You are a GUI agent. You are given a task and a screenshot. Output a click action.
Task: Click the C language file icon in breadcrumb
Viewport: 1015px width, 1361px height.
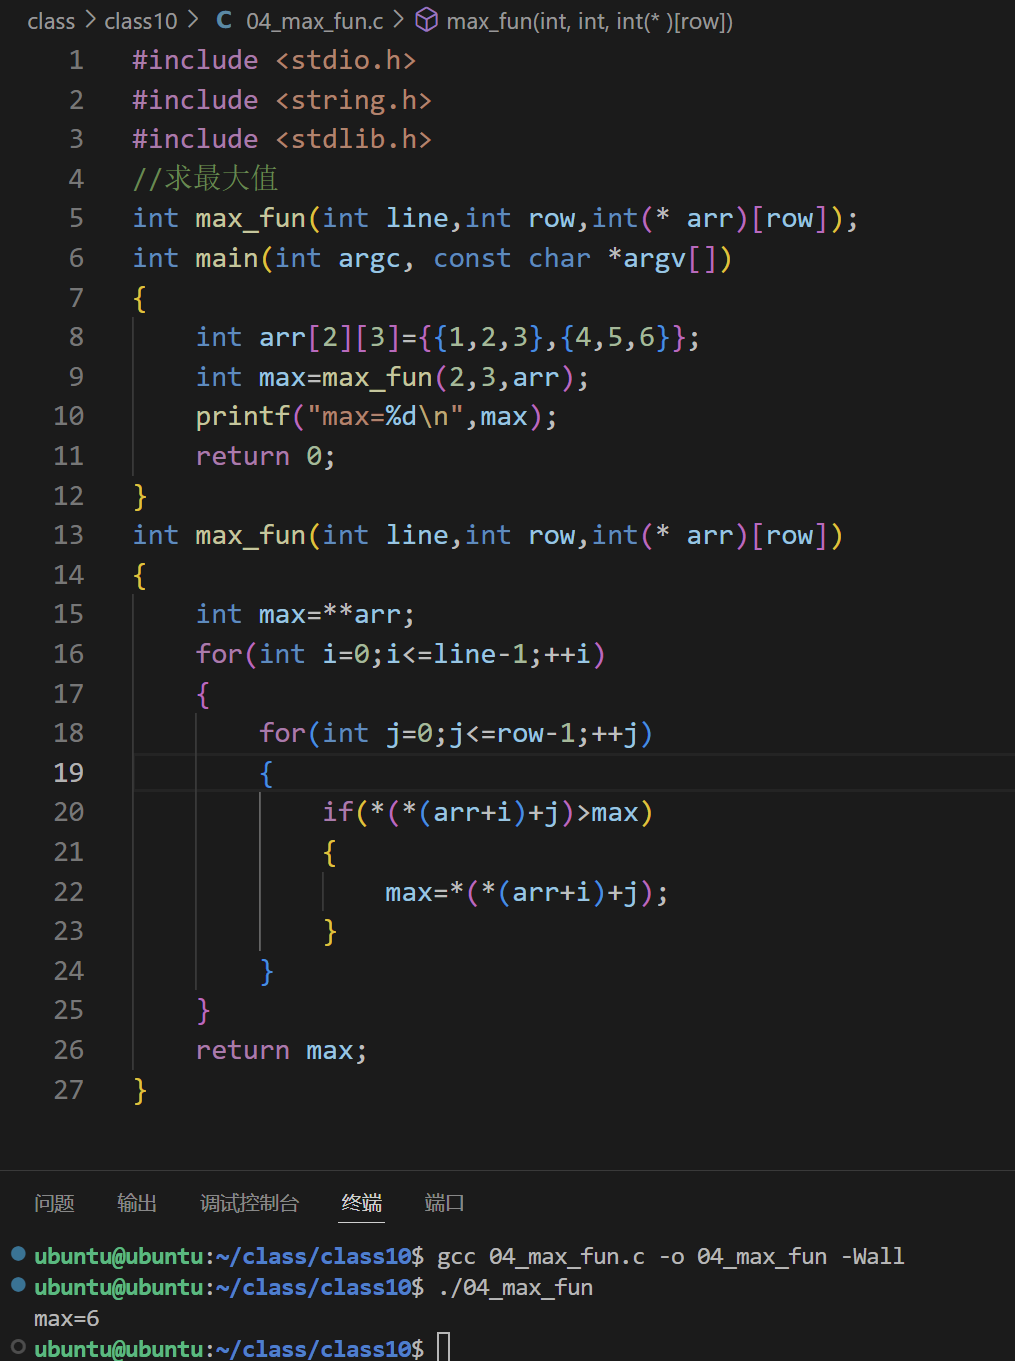(x=224, y=20)
